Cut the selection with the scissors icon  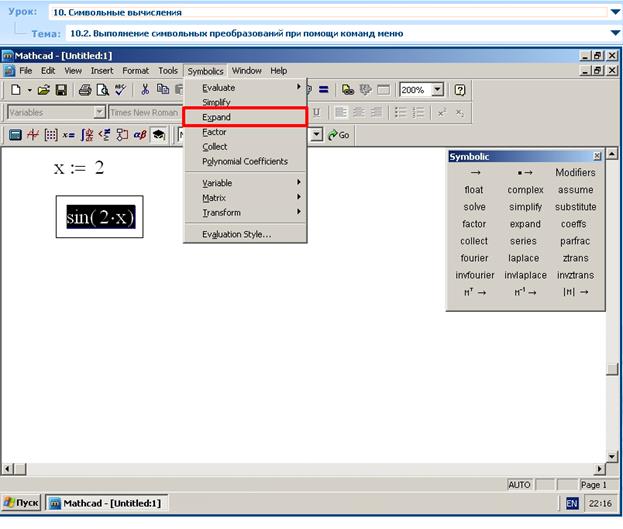[145, 90]
